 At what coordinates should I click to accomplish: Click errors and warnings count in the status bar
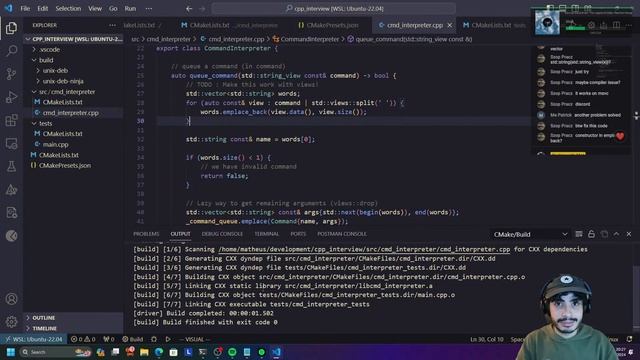pyautogui.click(x=83, y=339)
